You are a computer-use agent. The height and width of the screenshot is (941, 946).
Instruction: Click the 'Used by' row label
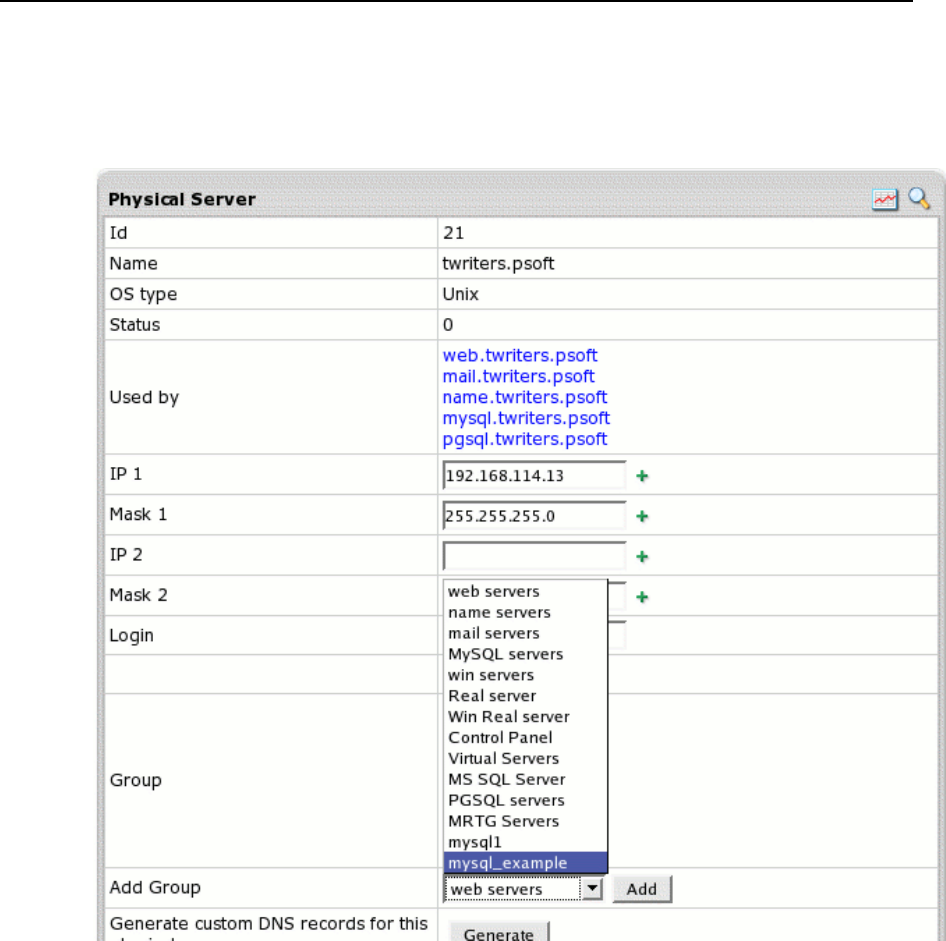(x=144, y=398)
